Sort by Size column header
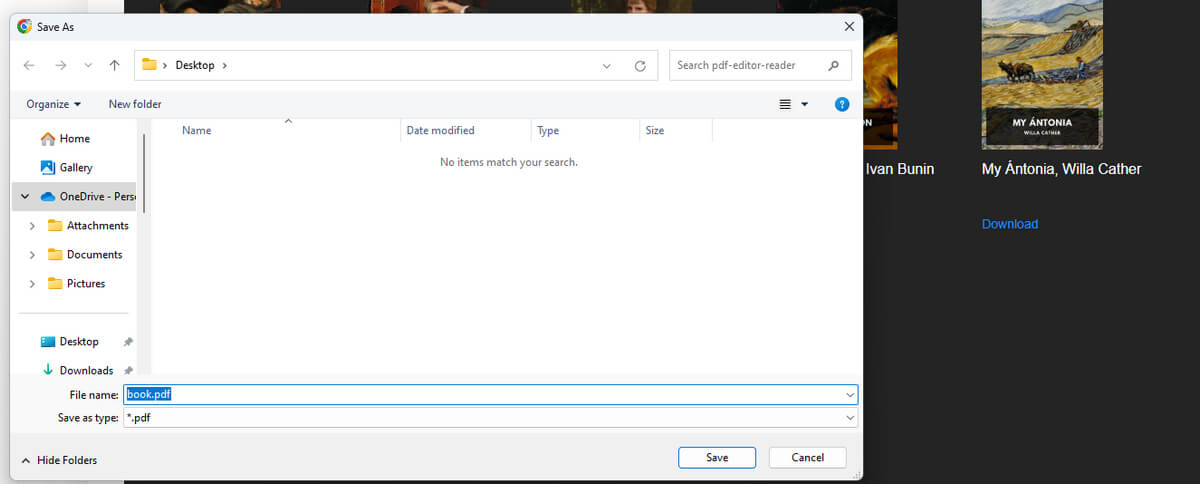Viewport: 1200px width, 484px height. (655, 131)
